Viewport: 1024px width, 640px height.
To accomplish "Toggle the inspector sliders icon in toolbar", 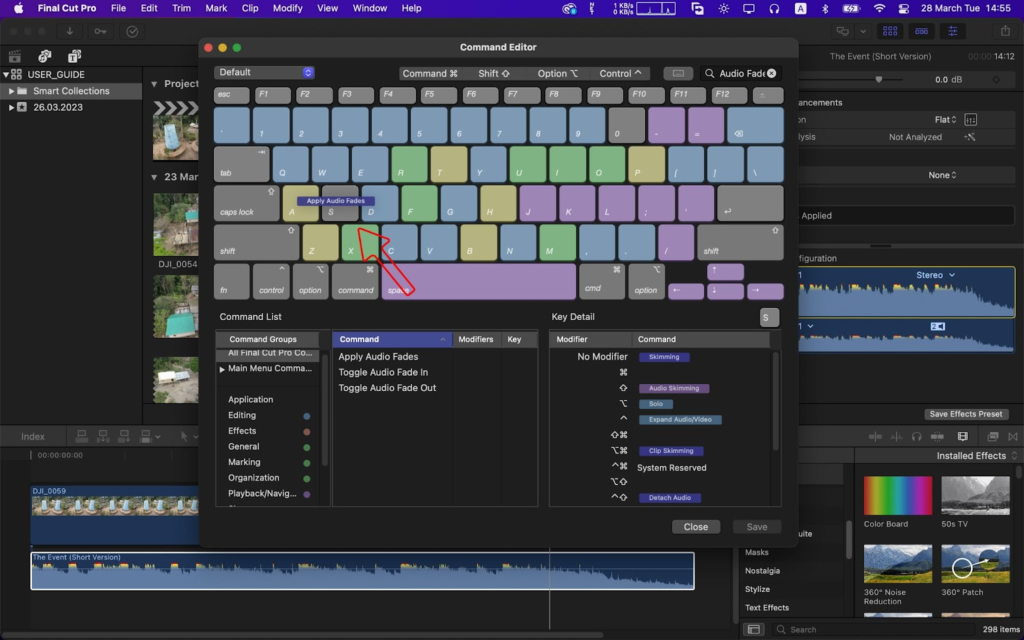I will coord(953,31).
